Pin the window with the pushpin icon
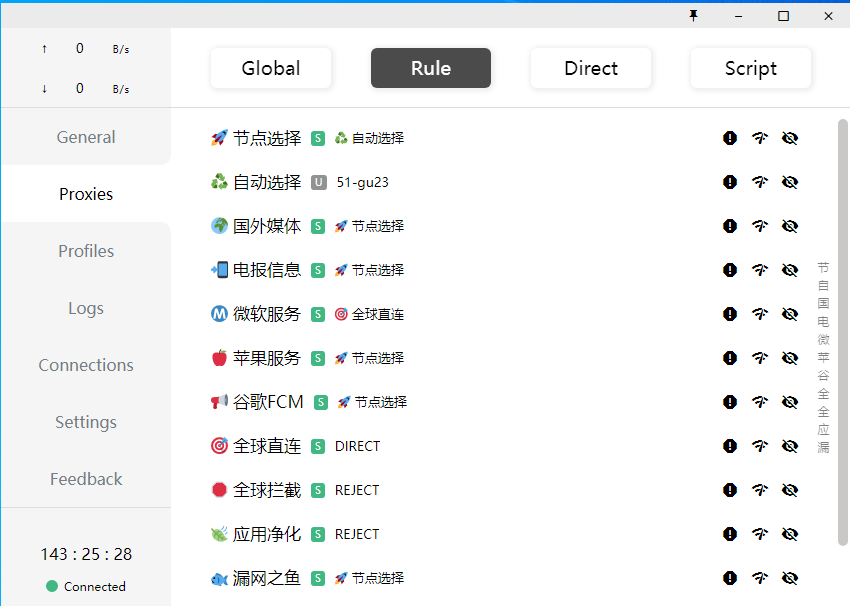 coord(694,15)
